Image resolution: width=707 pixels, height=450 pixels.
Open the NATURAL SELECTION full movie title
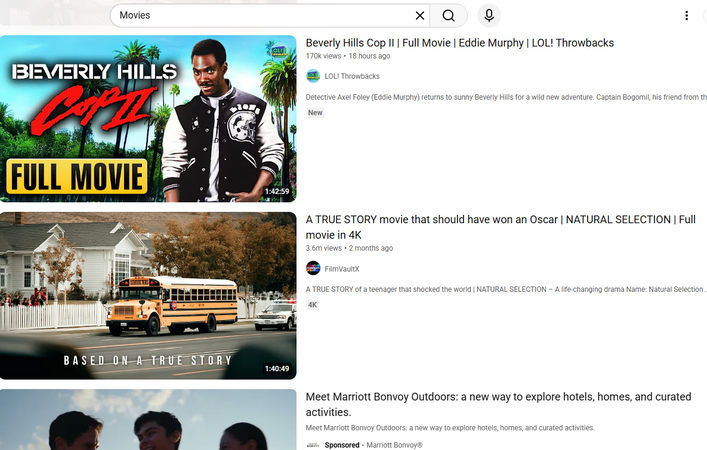pyautogui.click(x=500, y=227)
